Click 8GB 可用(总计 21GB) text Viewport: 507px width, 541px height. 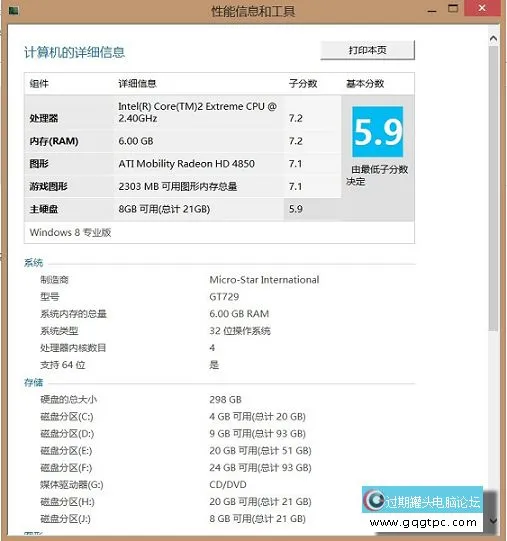[164, 209]
